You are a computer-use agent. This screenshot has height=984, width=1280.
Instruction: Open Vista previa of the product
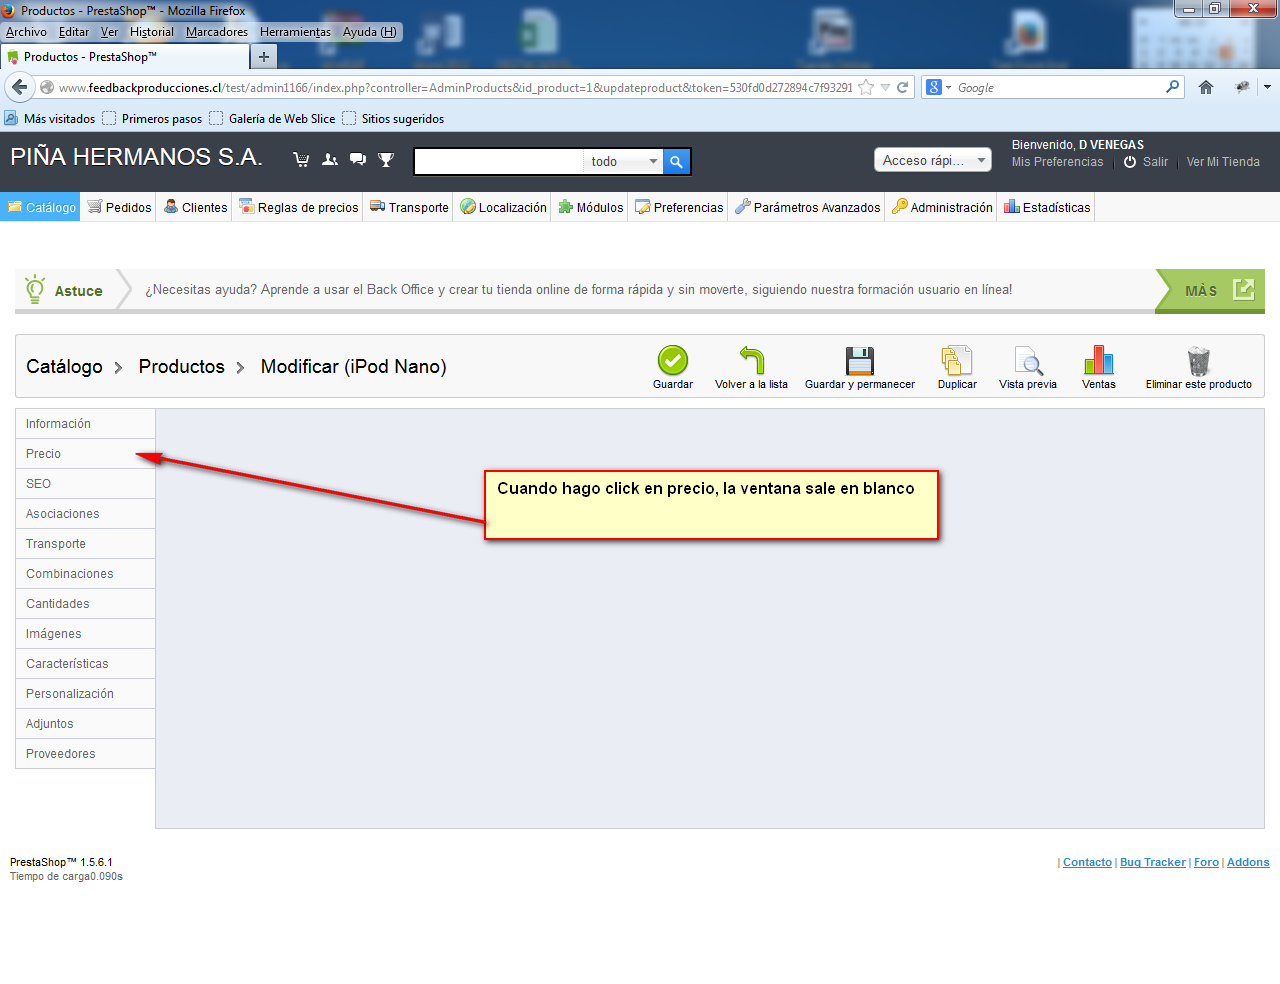click(1028, 360)
